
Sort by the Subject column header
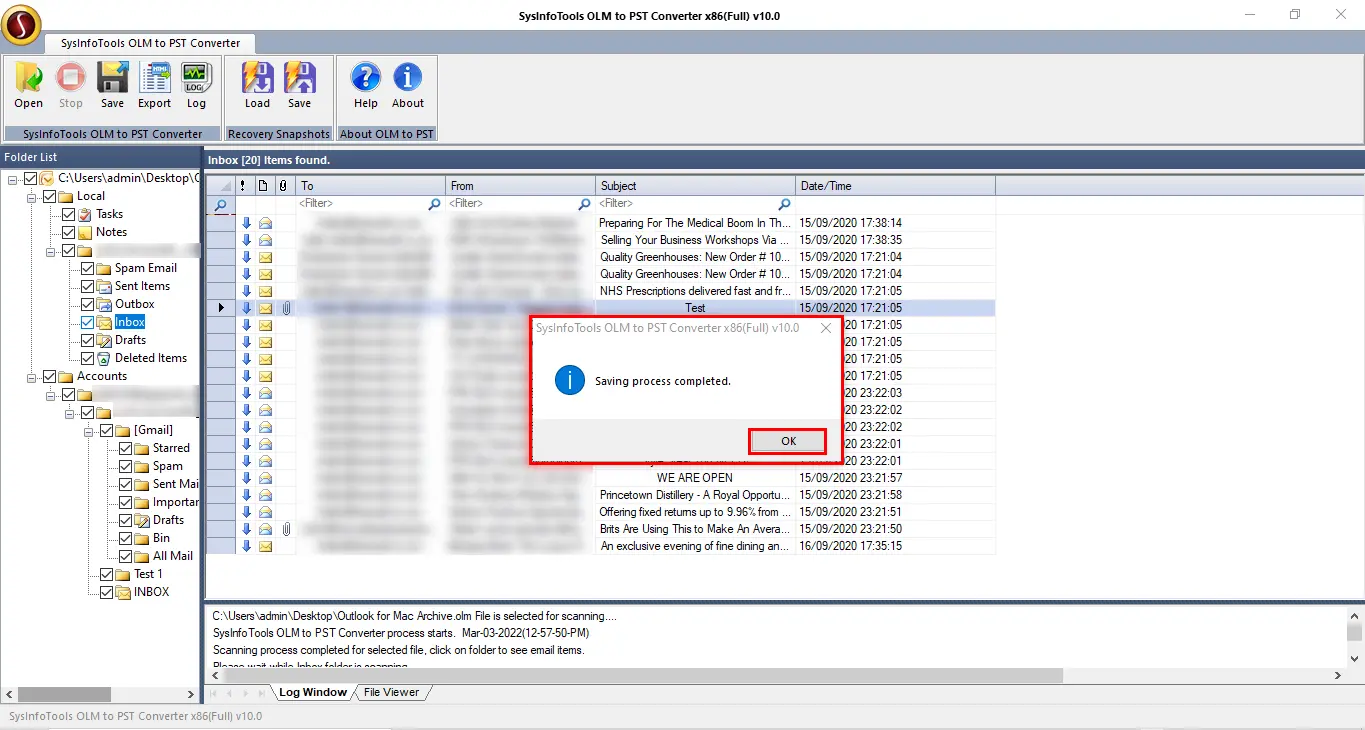click(696, 185)
